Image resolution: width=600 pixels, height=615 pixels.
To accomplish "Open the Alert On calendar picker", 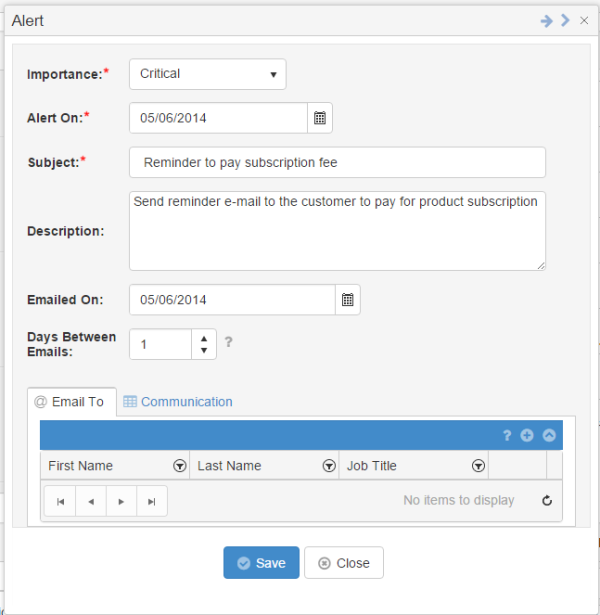I will [x=320, y=118].
